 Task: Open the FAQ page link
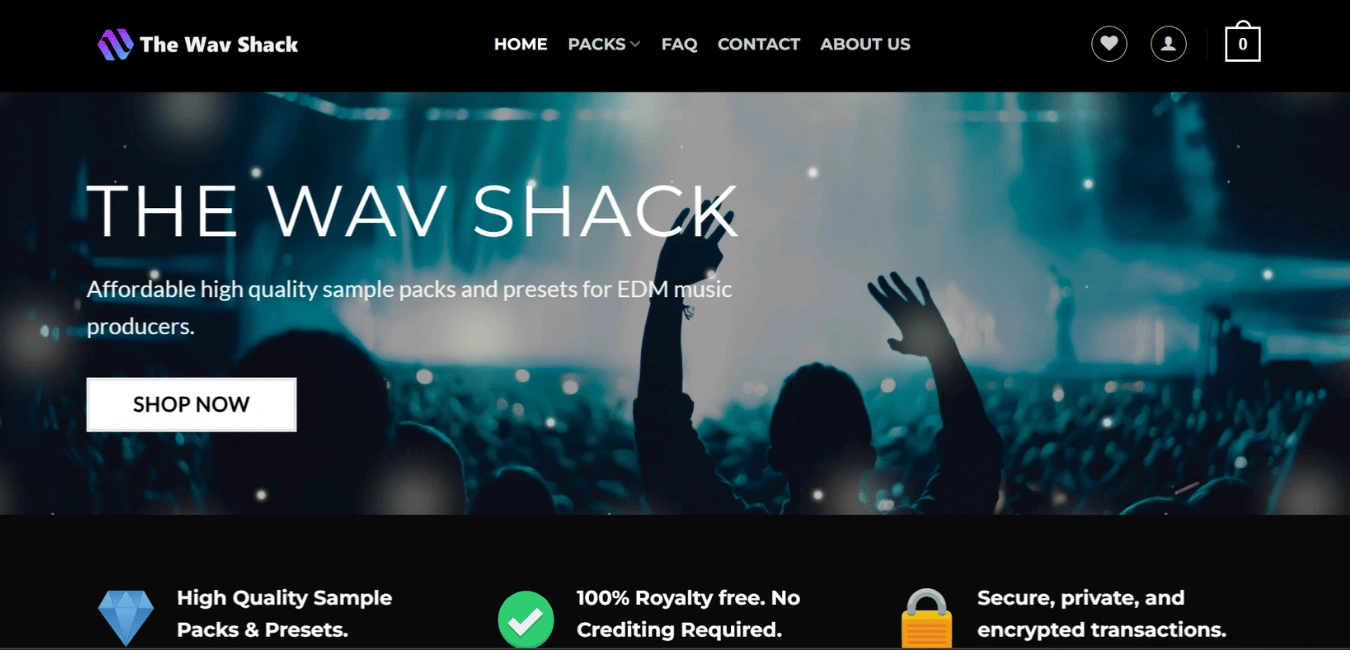[x=679, y=44]
